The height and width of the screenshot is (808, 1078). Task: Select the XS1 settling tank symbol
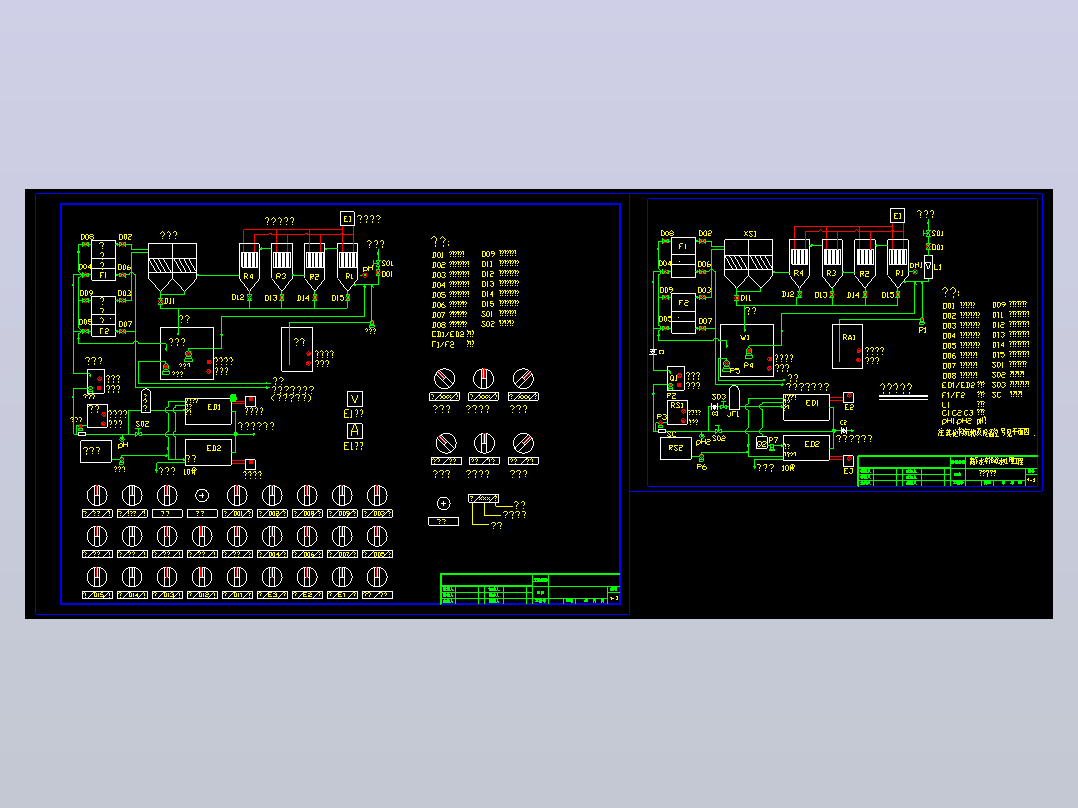(748, 264)
